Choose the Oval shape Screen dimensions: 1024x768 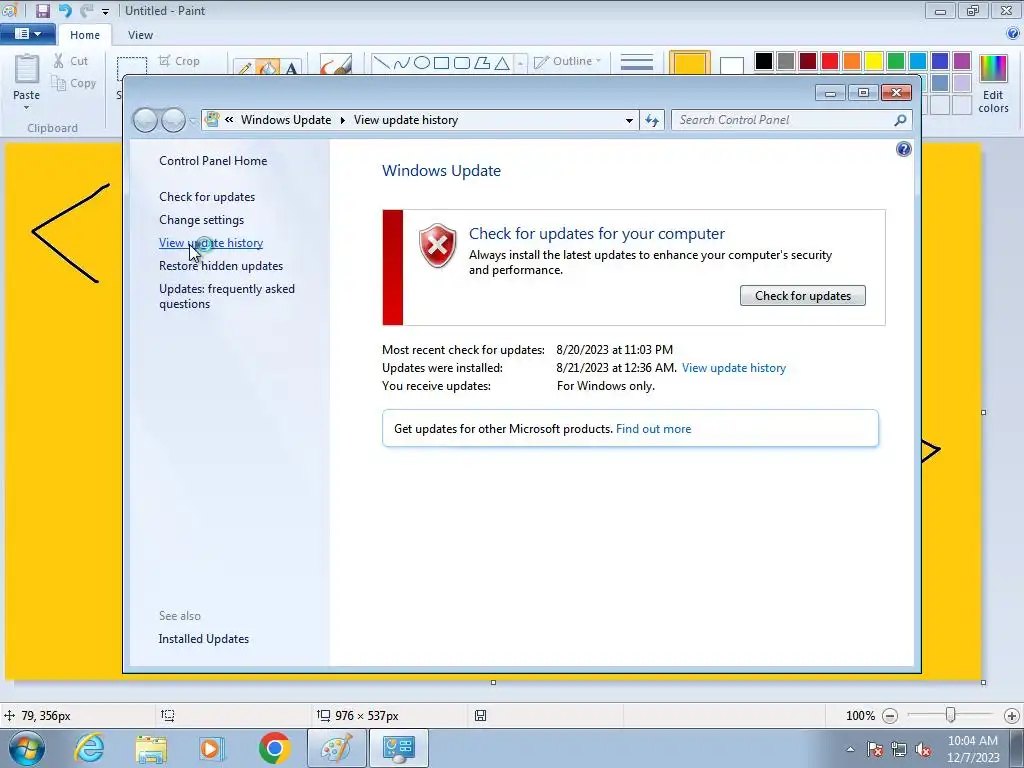tap(422, 63)
